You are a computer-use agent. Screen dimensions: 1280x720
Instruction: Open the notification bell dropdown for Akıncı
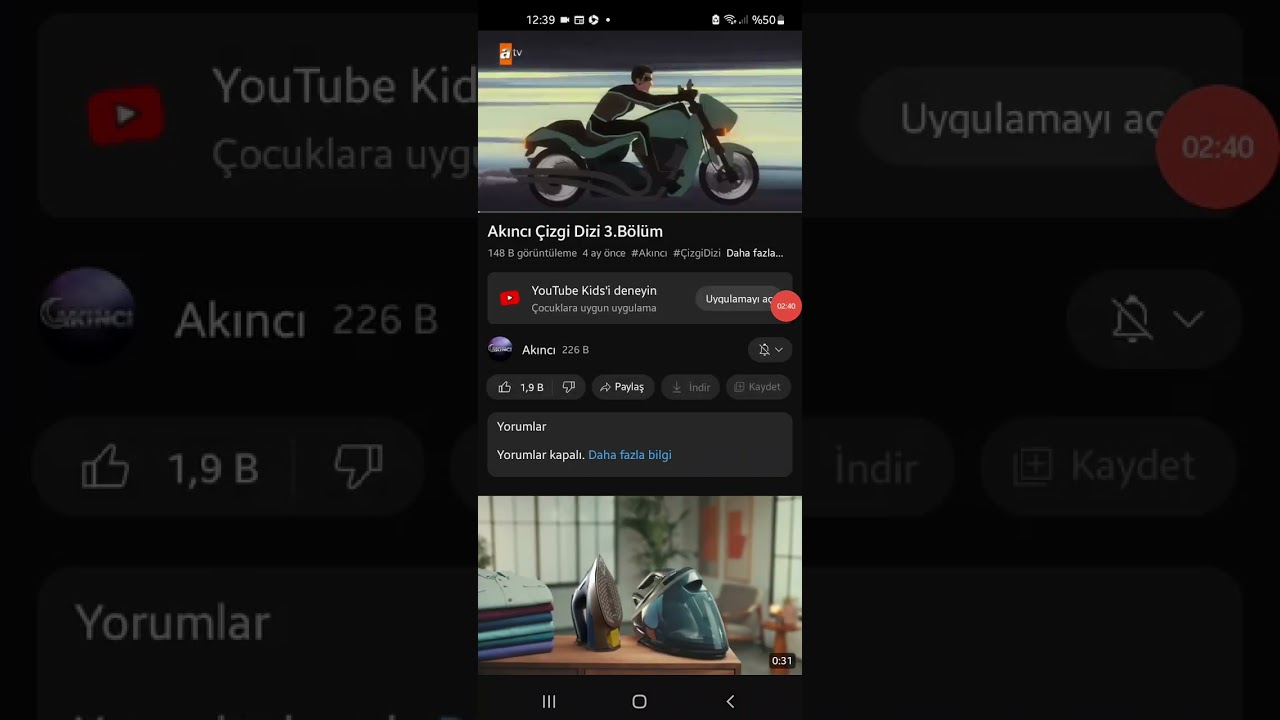click(x=770, y=350)
